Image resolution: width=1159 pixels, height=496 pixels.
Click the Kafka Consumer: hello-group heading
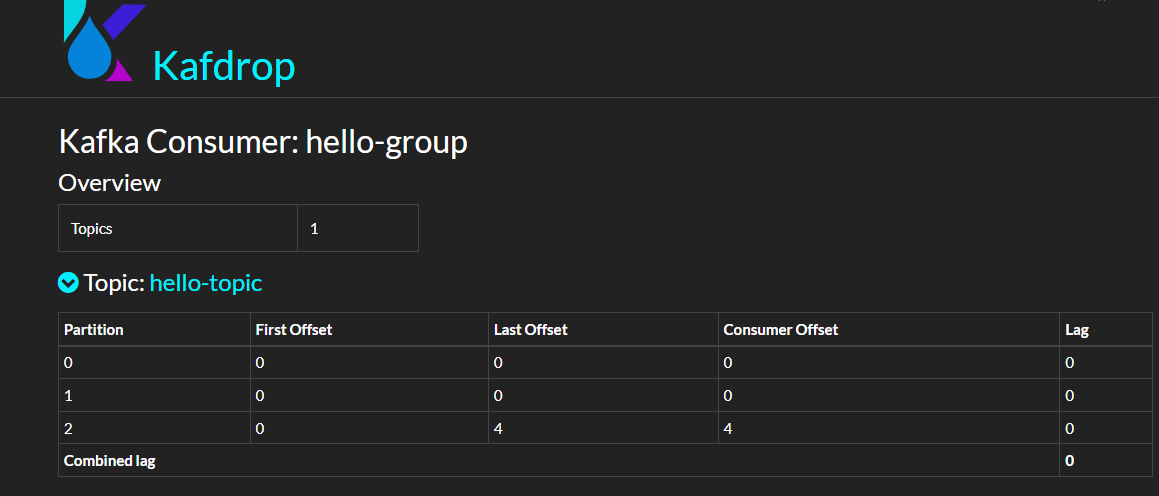click(263, 142)
